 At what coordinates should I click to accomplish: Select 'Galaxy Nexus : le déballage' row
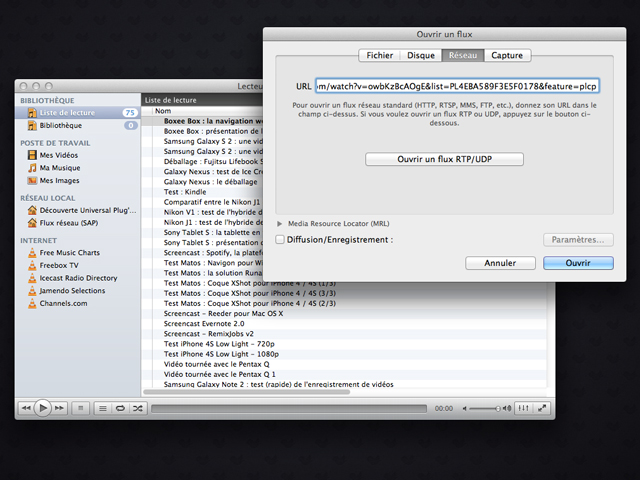(202, 182)
